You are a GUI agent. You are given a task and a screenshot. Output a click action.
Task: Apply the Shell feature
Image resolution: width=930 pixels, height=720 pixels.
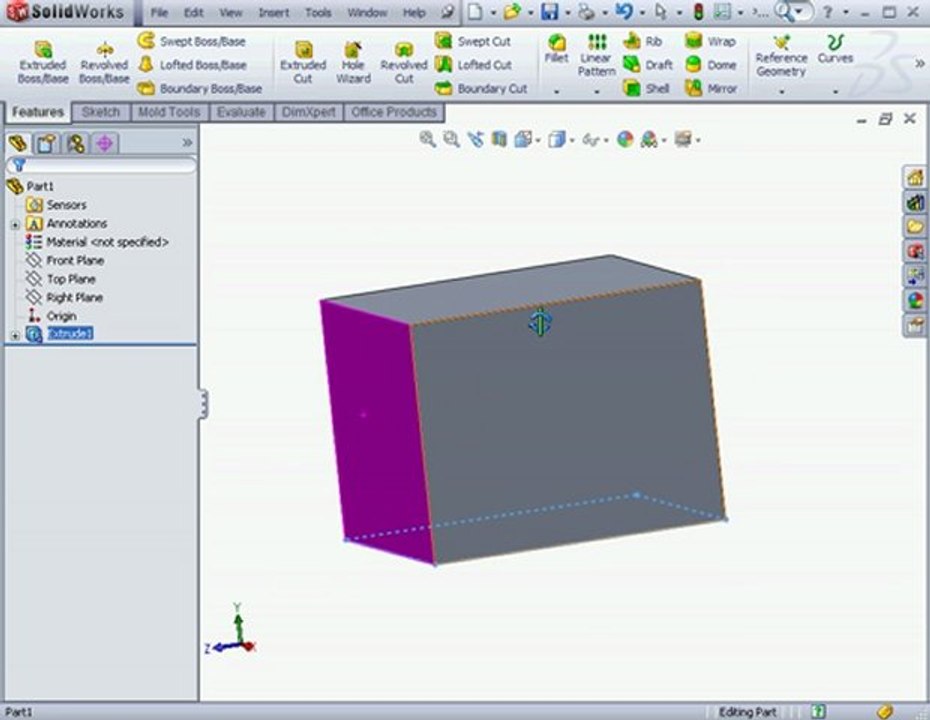[x=647, y=88]
